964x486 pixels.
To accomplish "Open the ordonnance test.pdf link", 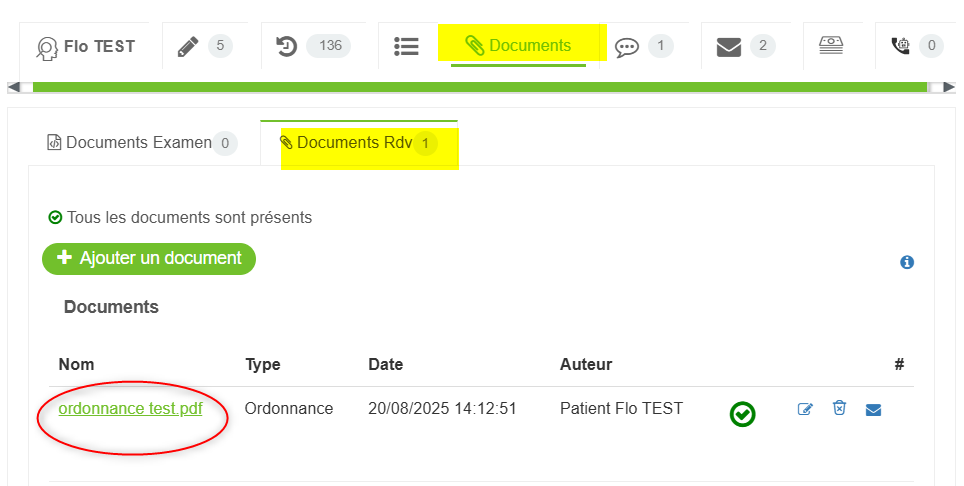I will [131, 408].
